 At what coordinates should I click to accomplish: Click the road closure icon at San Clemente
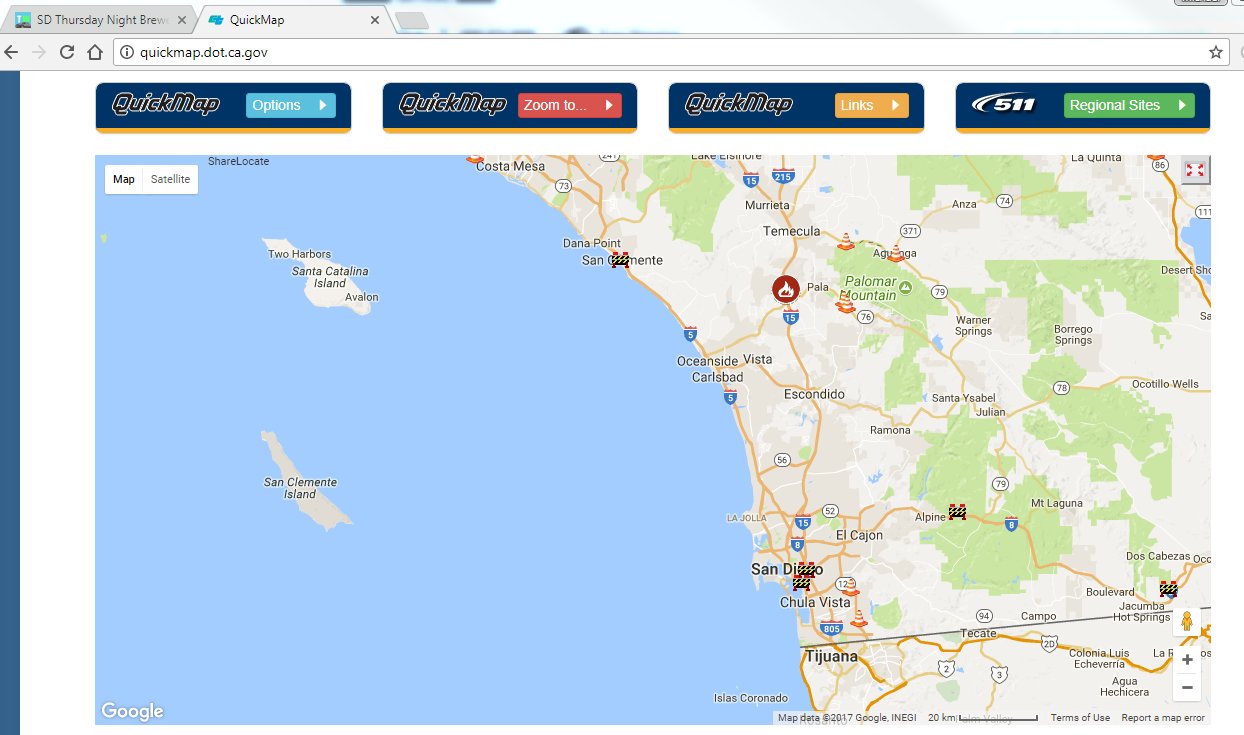[x=621, y=260]
